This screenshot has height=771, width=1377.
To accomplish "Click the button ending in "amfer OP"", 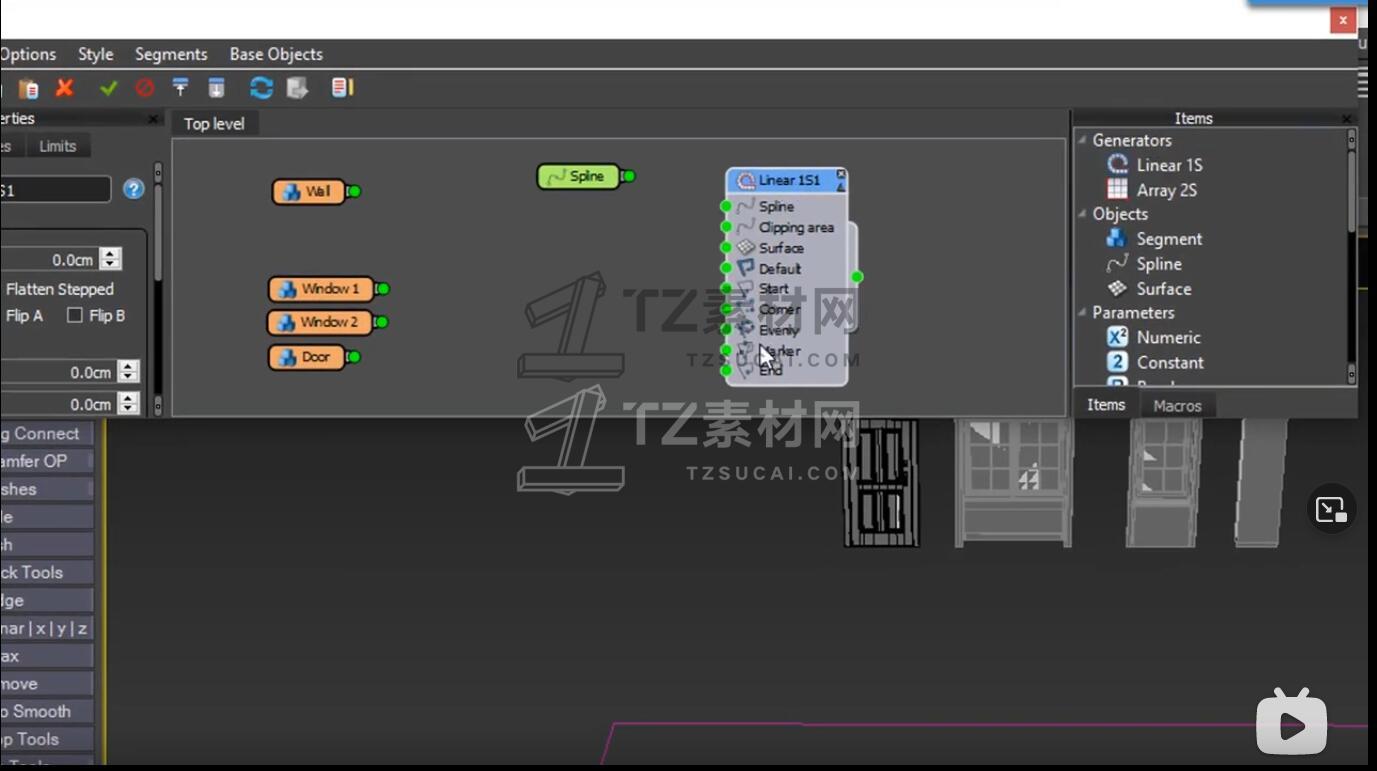I will [46, 462].
